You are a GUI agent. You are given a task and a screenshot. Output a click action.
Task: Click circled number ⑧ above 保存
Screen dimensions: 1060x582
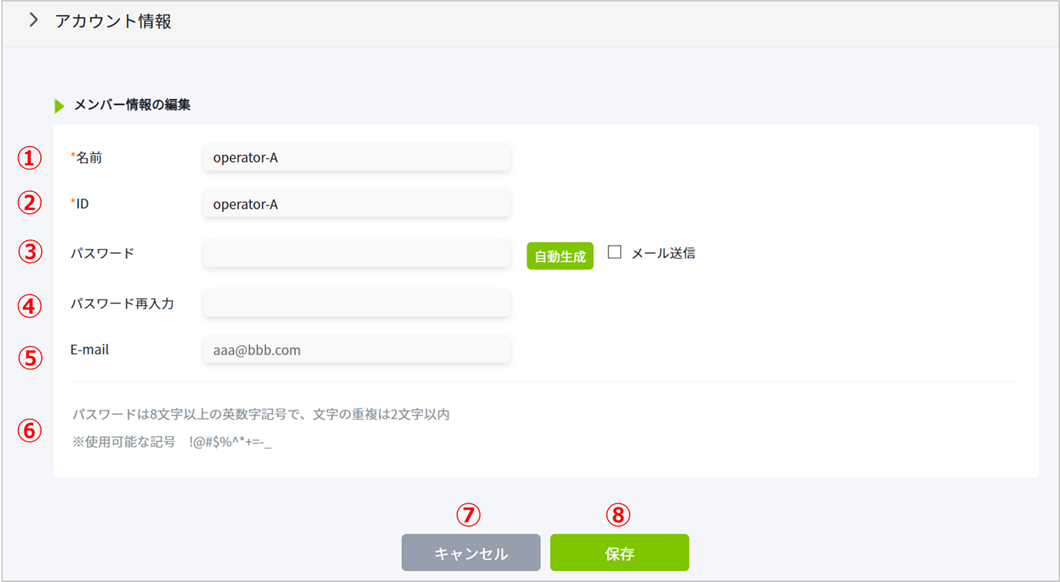619,515
